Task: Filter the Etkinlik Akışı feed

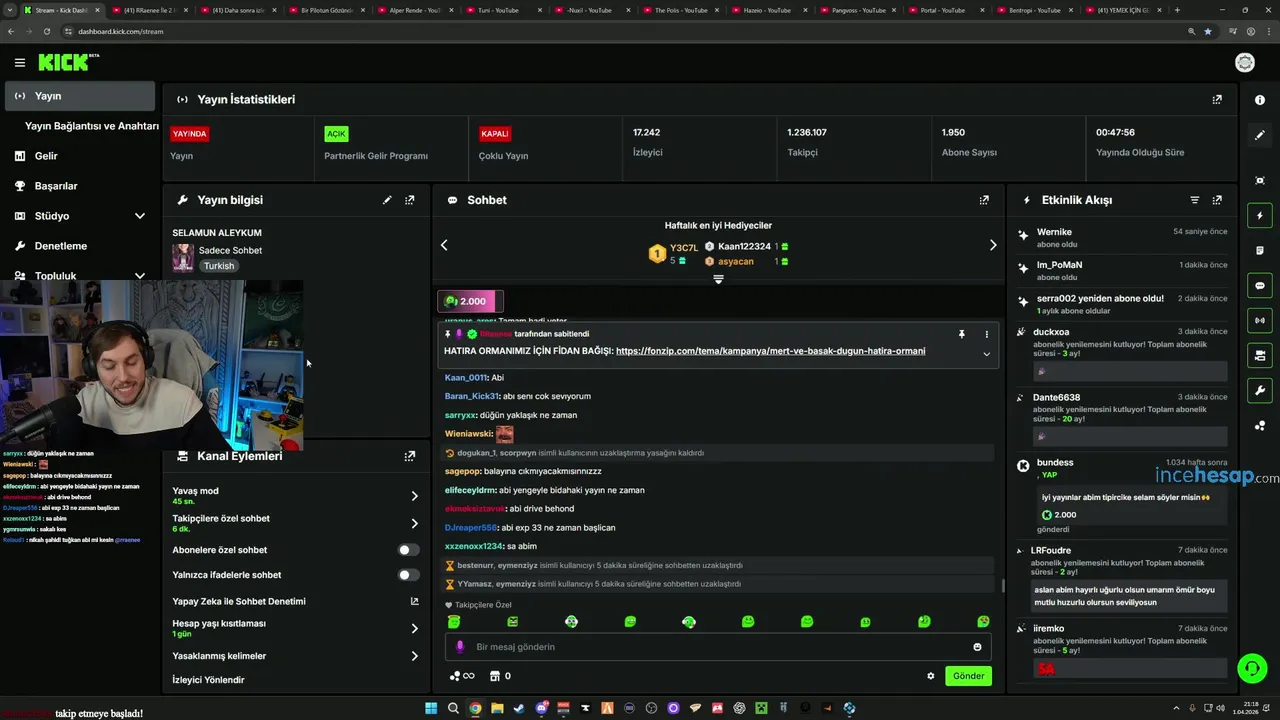Action: click(x=1194, y=200)
